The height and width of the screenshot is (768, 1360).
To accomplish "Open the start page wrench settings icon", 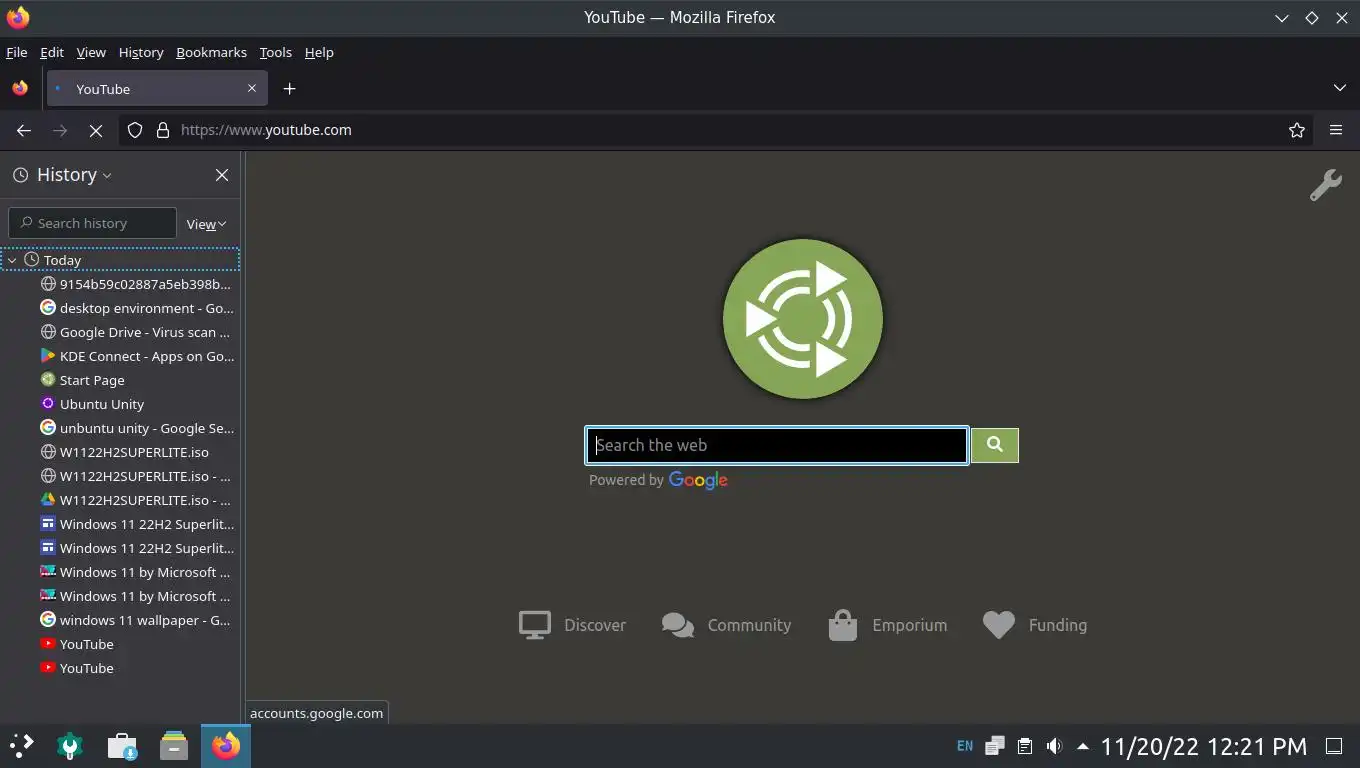I will click(x=1326, y=185).
